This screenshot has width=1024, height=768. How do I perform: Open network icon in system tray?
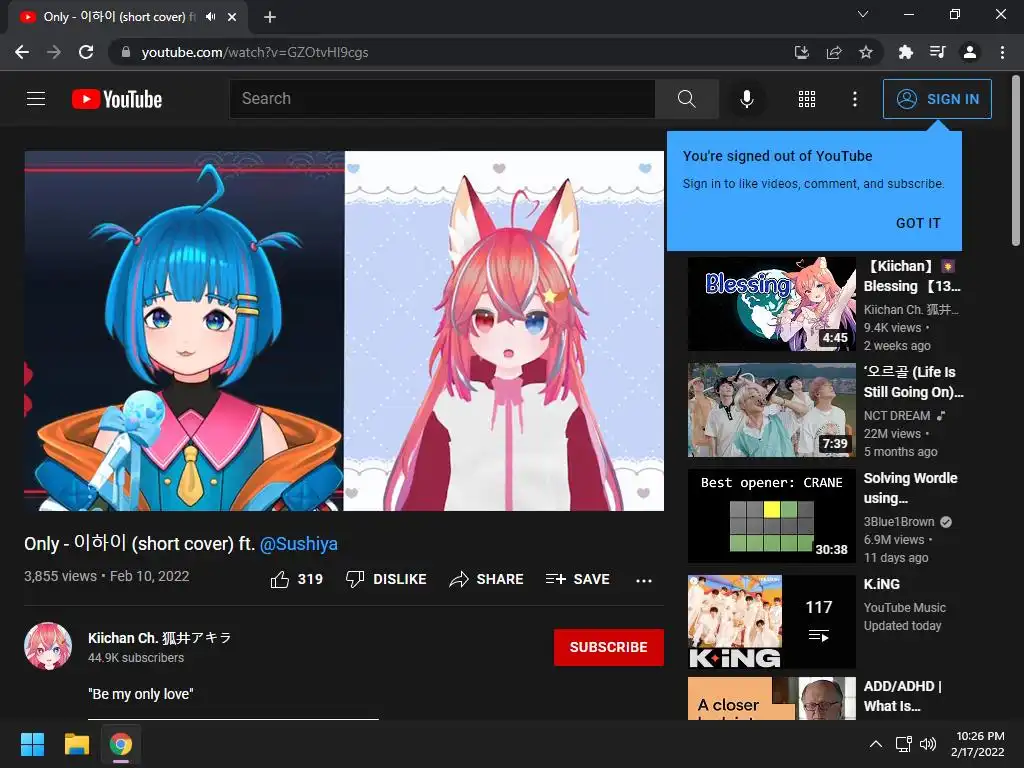pyautogui.click(x=904, y=744)
